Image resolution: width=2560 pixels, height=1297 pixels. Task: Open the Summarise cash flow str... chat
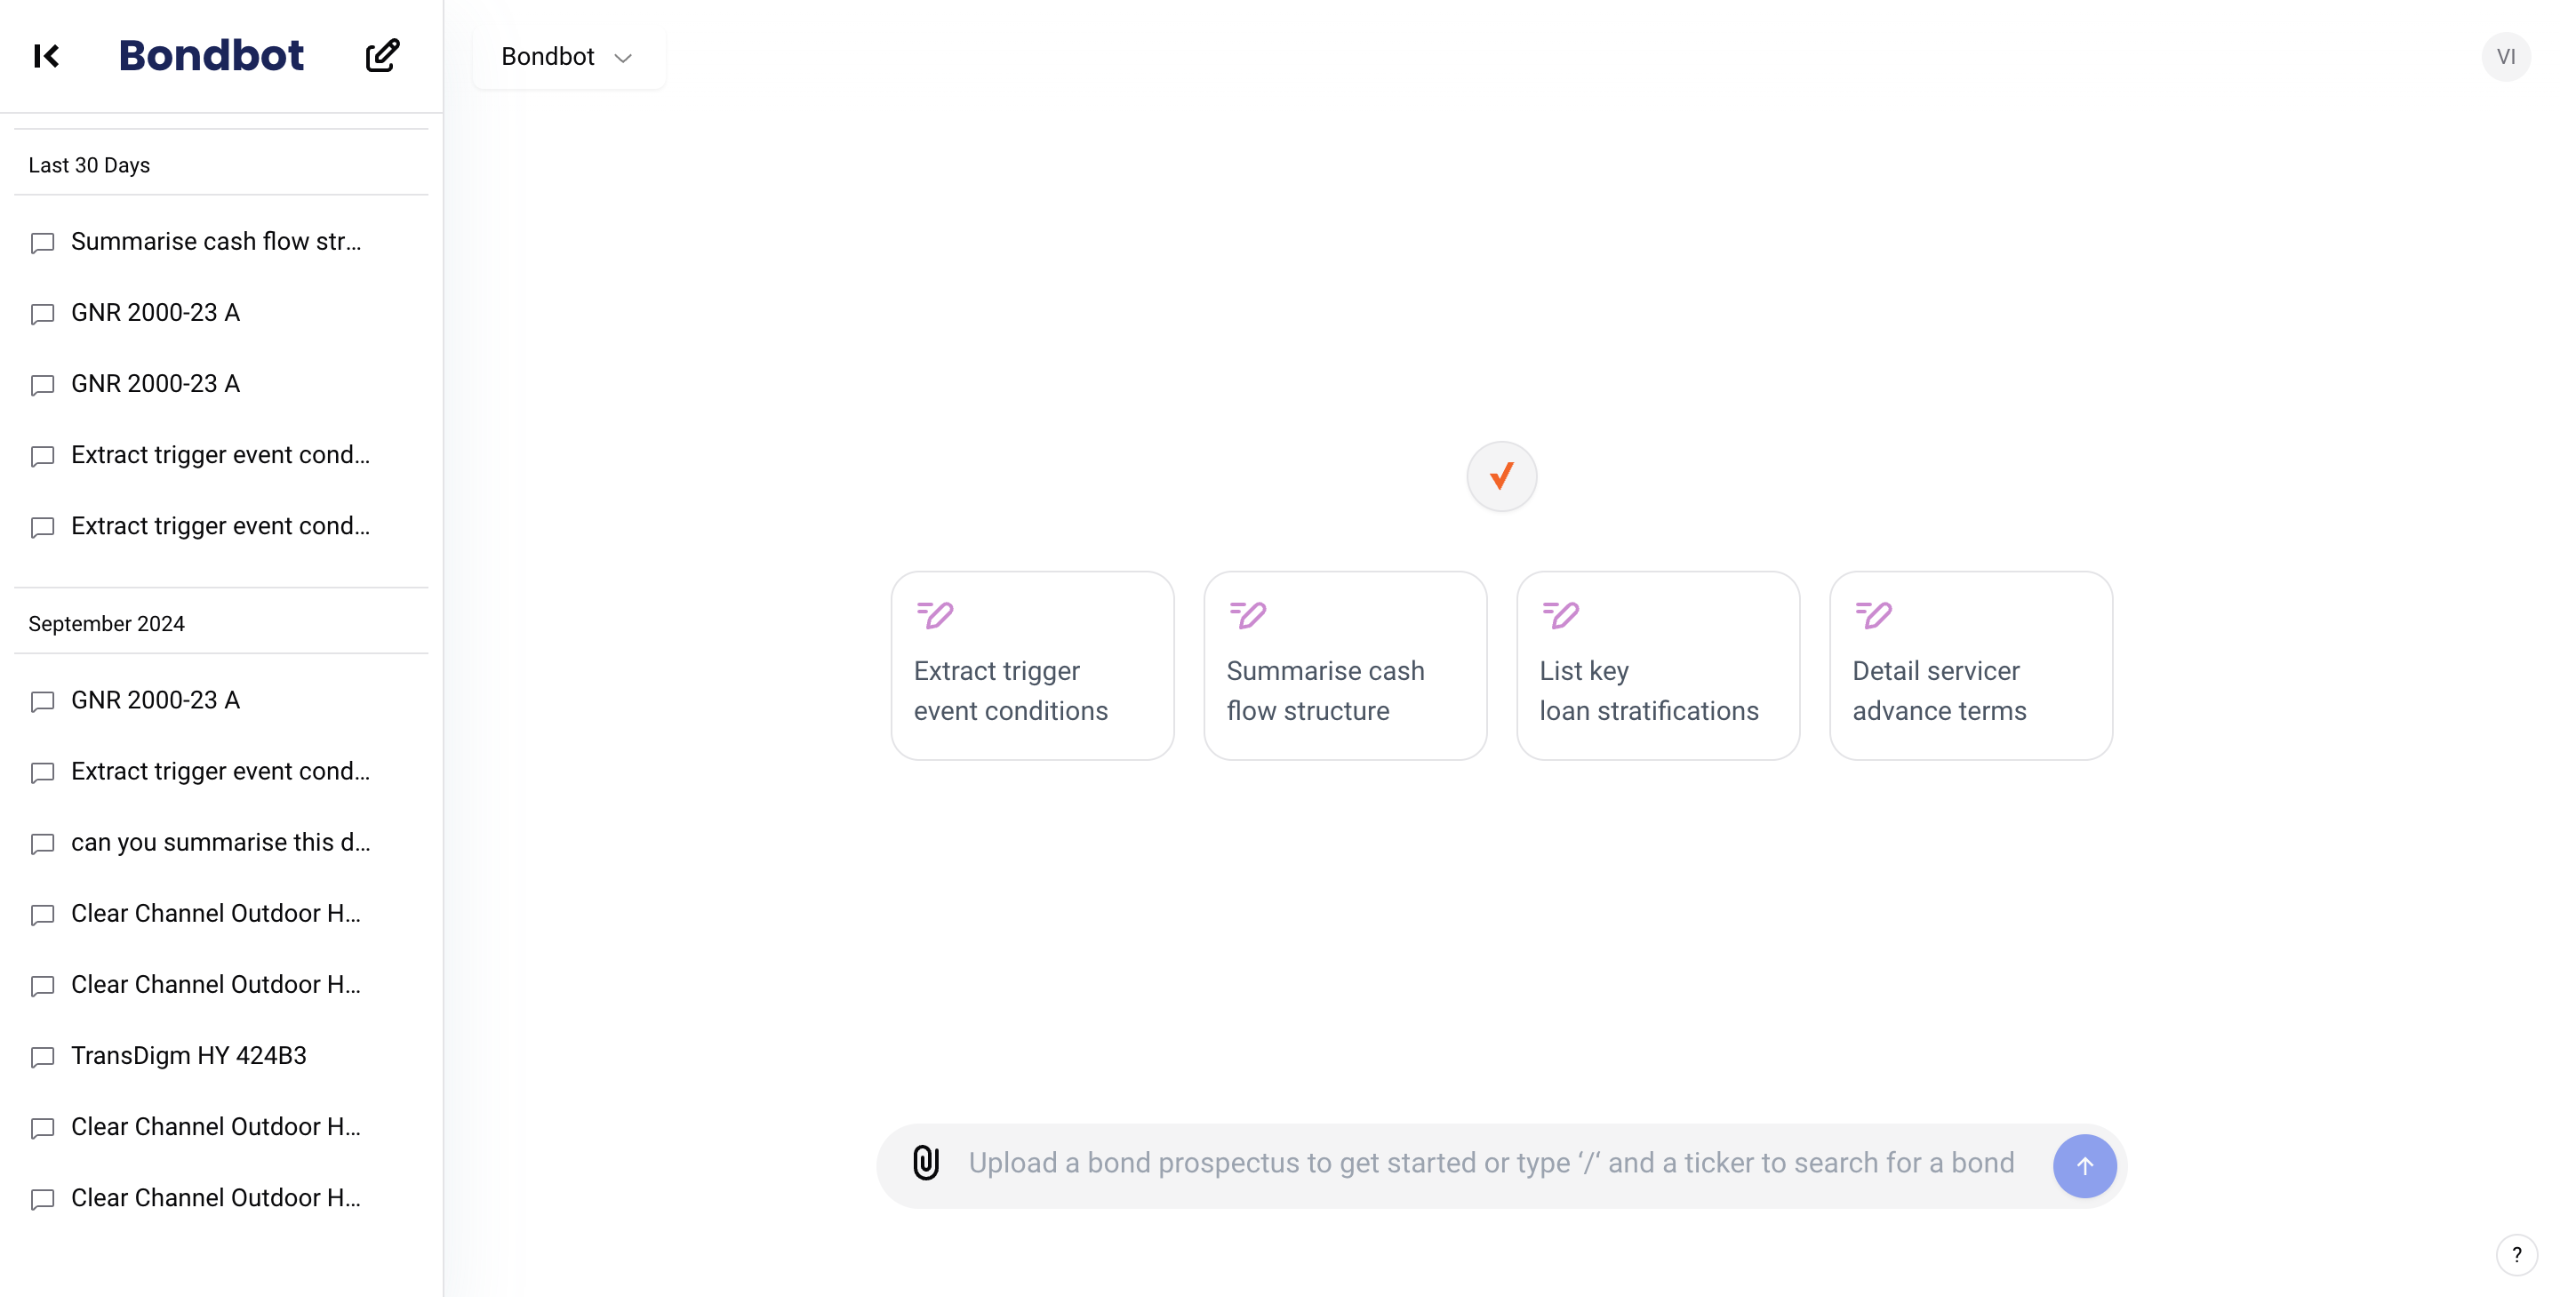pyautogui.click(x=215, y=242)
